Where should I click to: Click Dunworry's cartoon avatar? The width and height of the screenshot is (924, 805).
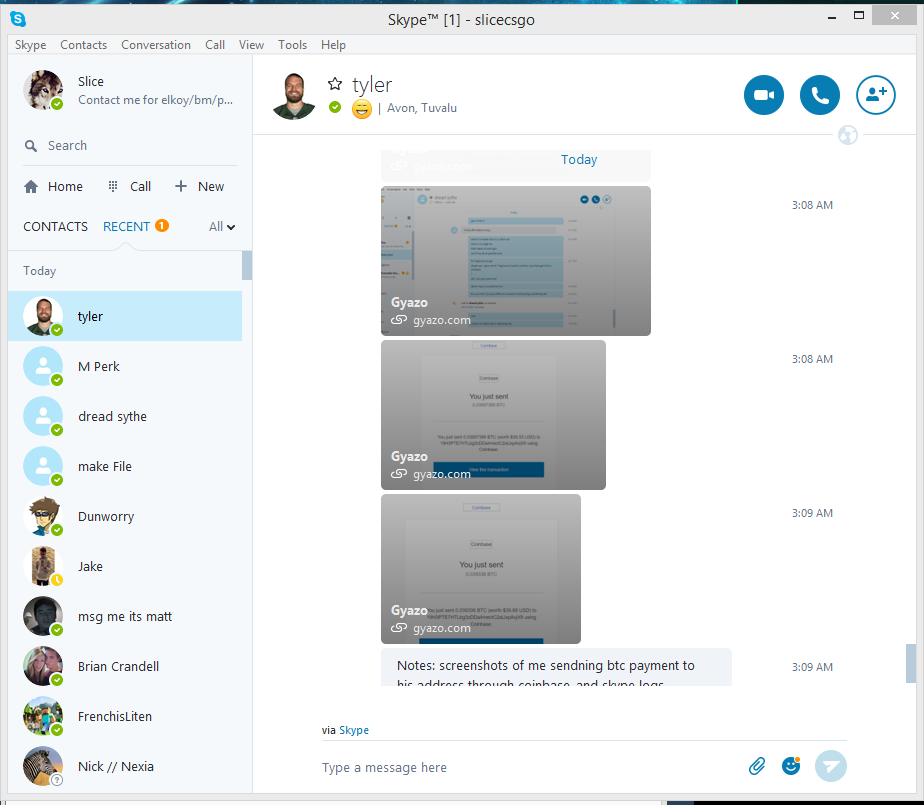coord(43,516)
